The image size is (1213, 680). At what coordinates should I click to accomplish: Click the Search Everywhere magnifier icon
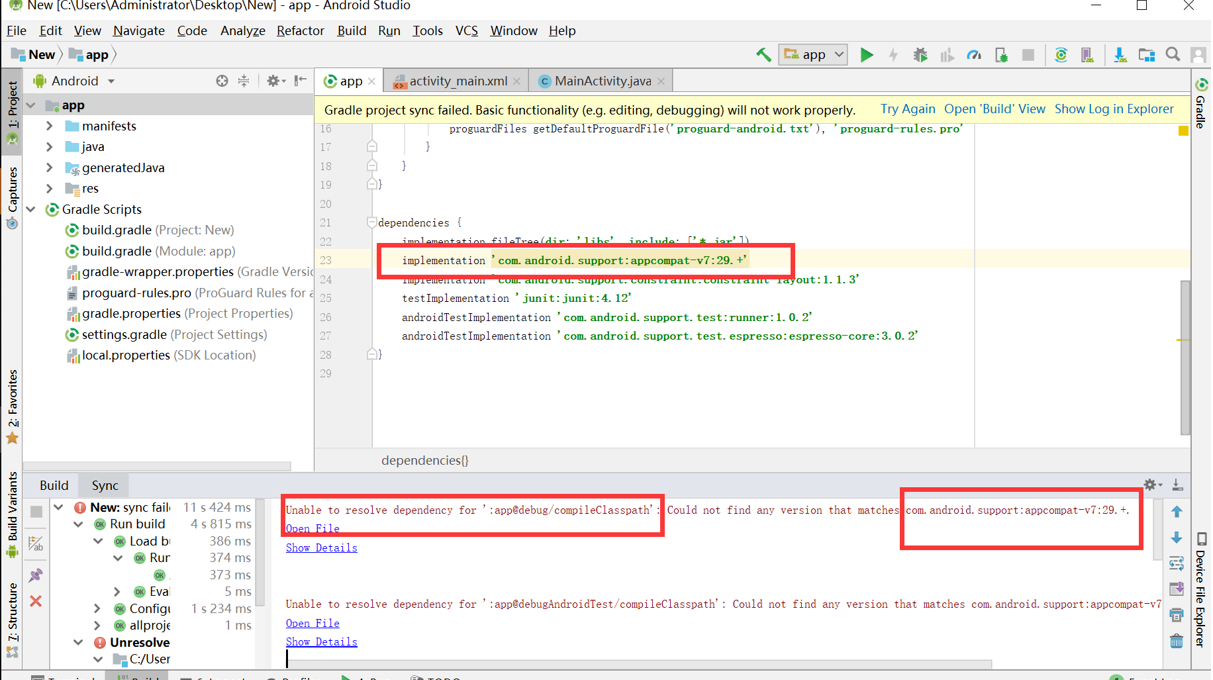[x=1173, y=55]
